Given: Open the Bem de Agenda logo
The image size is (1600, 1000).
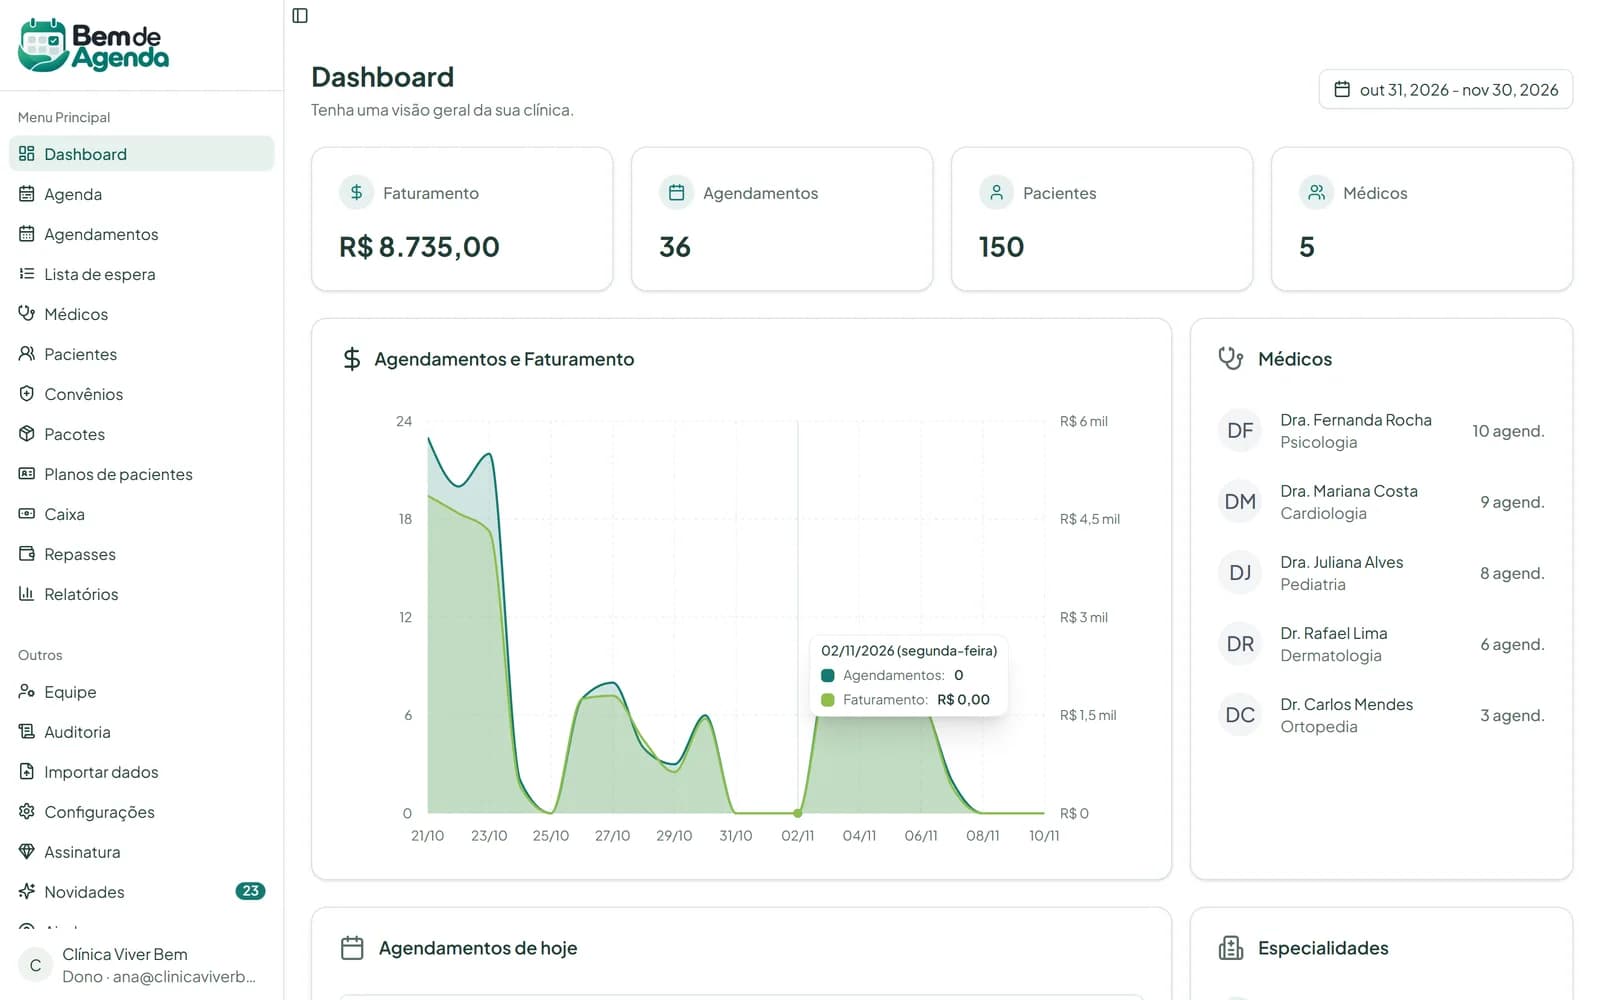Looking at the screenshot, I should coord(94,45).
